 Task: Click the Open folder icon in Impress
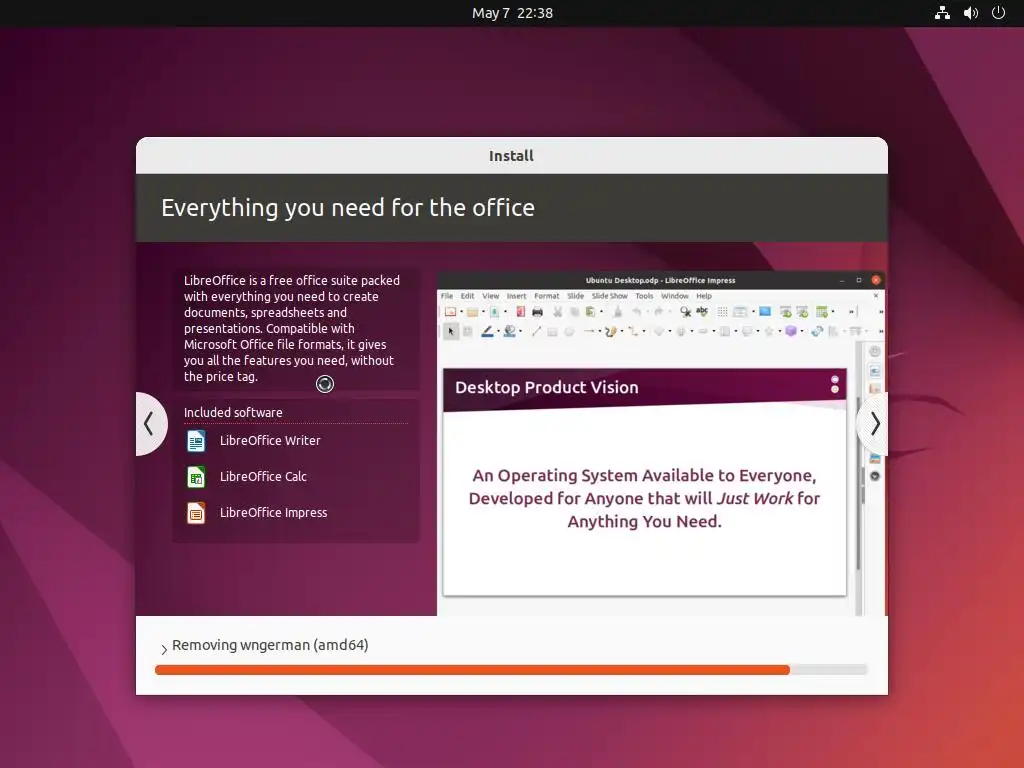coord(473,312)
